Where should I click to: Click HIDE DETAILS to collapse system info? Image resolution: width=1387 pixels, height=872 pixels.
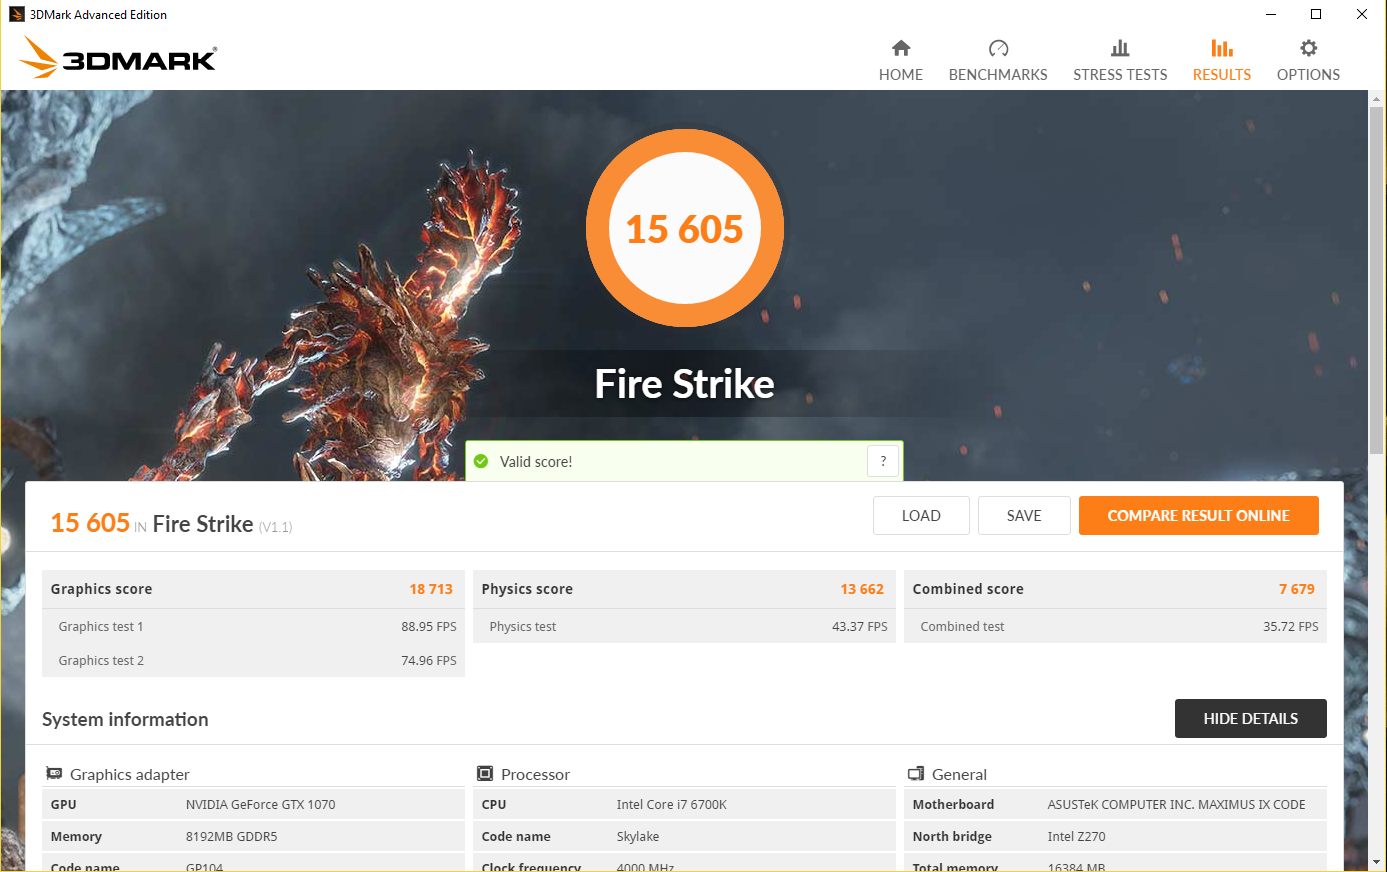pyautogui.click(x=1251, y=719)
